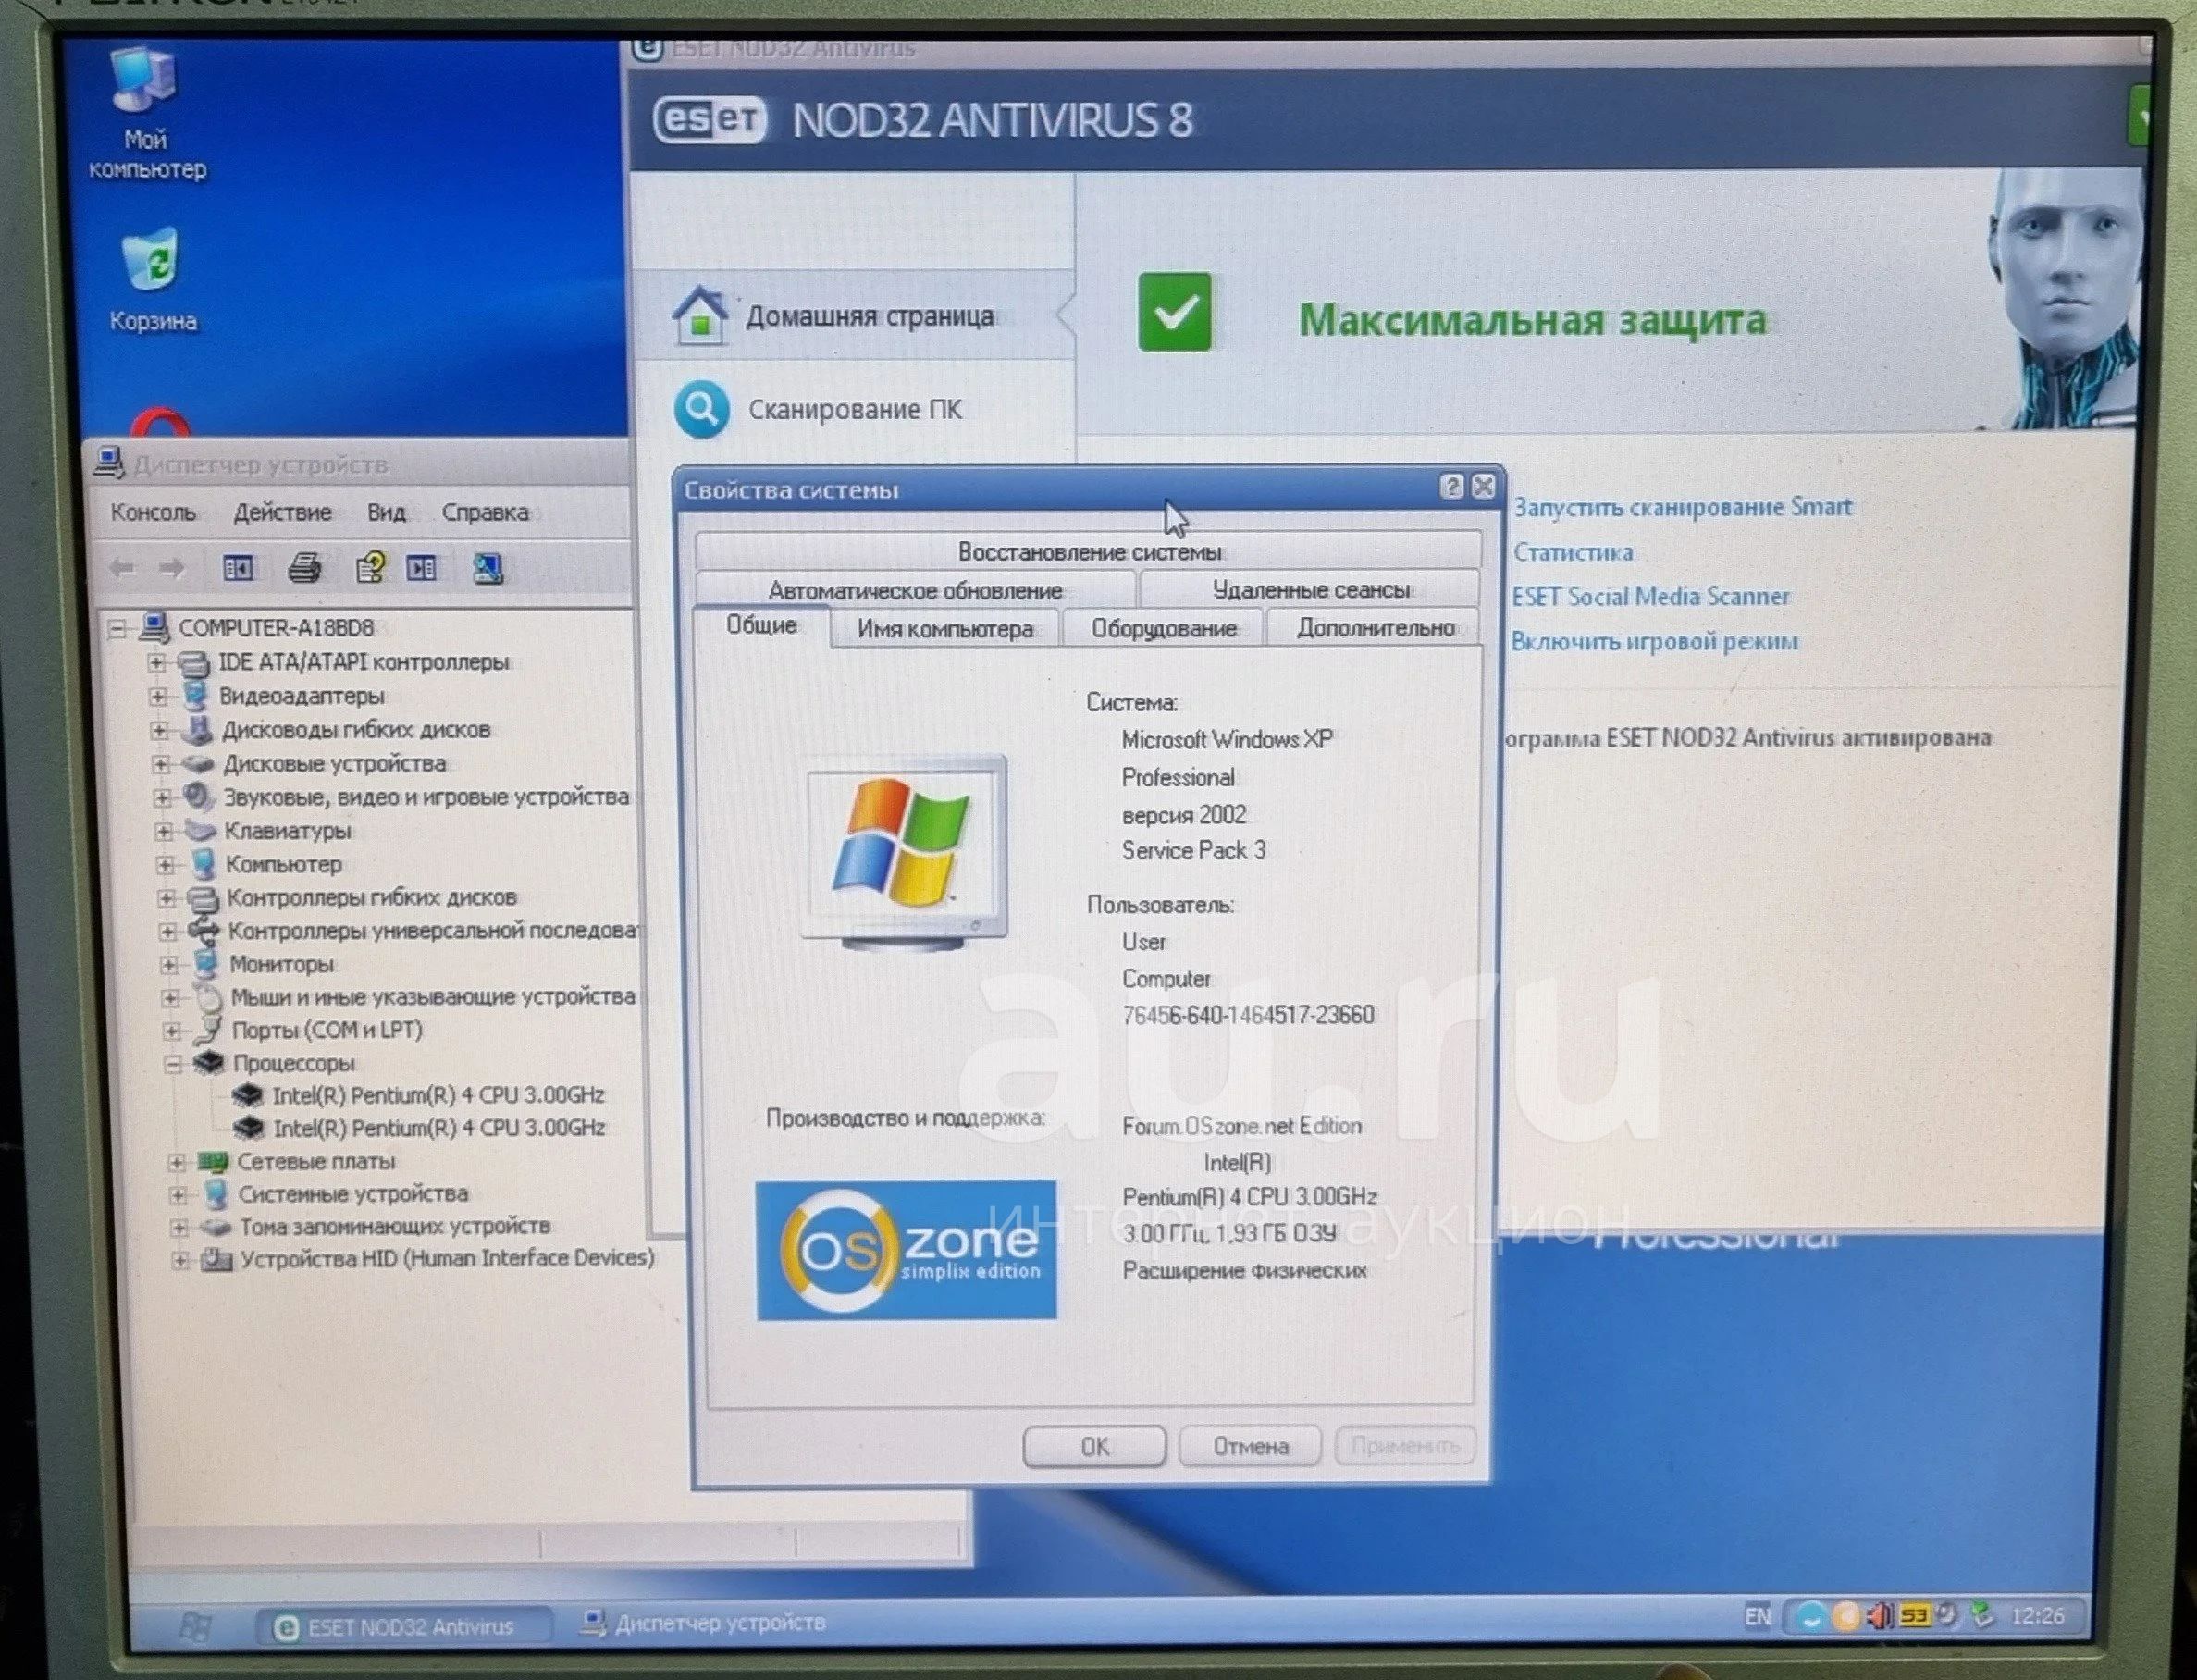
Task: Select the Общие tab
Action: (761, 626)
